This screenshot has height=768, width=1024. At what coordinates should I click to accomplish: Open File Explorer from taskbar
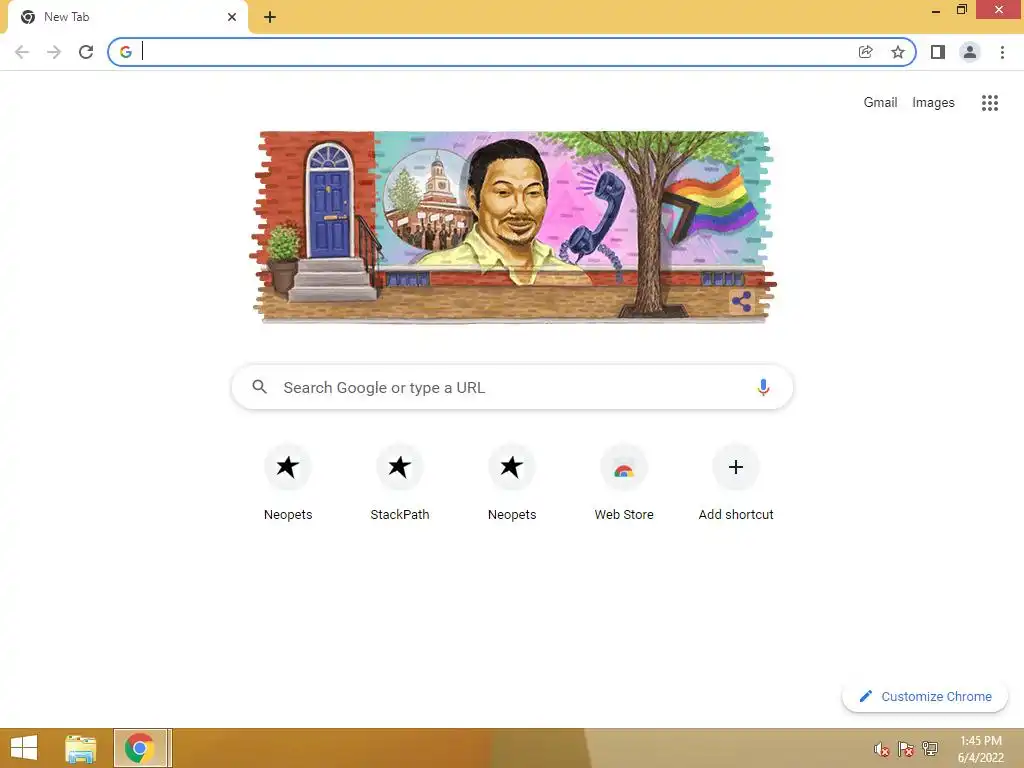click(x=80, y=748)
